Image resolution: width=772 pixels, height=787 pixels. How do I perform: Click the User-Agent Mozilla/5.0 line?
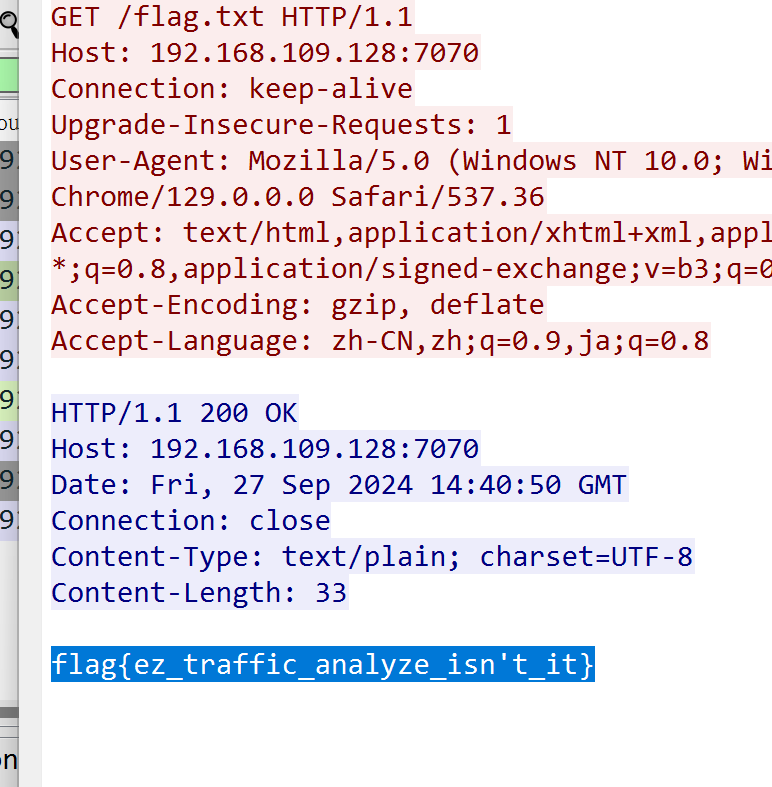[x=411, y=161]
